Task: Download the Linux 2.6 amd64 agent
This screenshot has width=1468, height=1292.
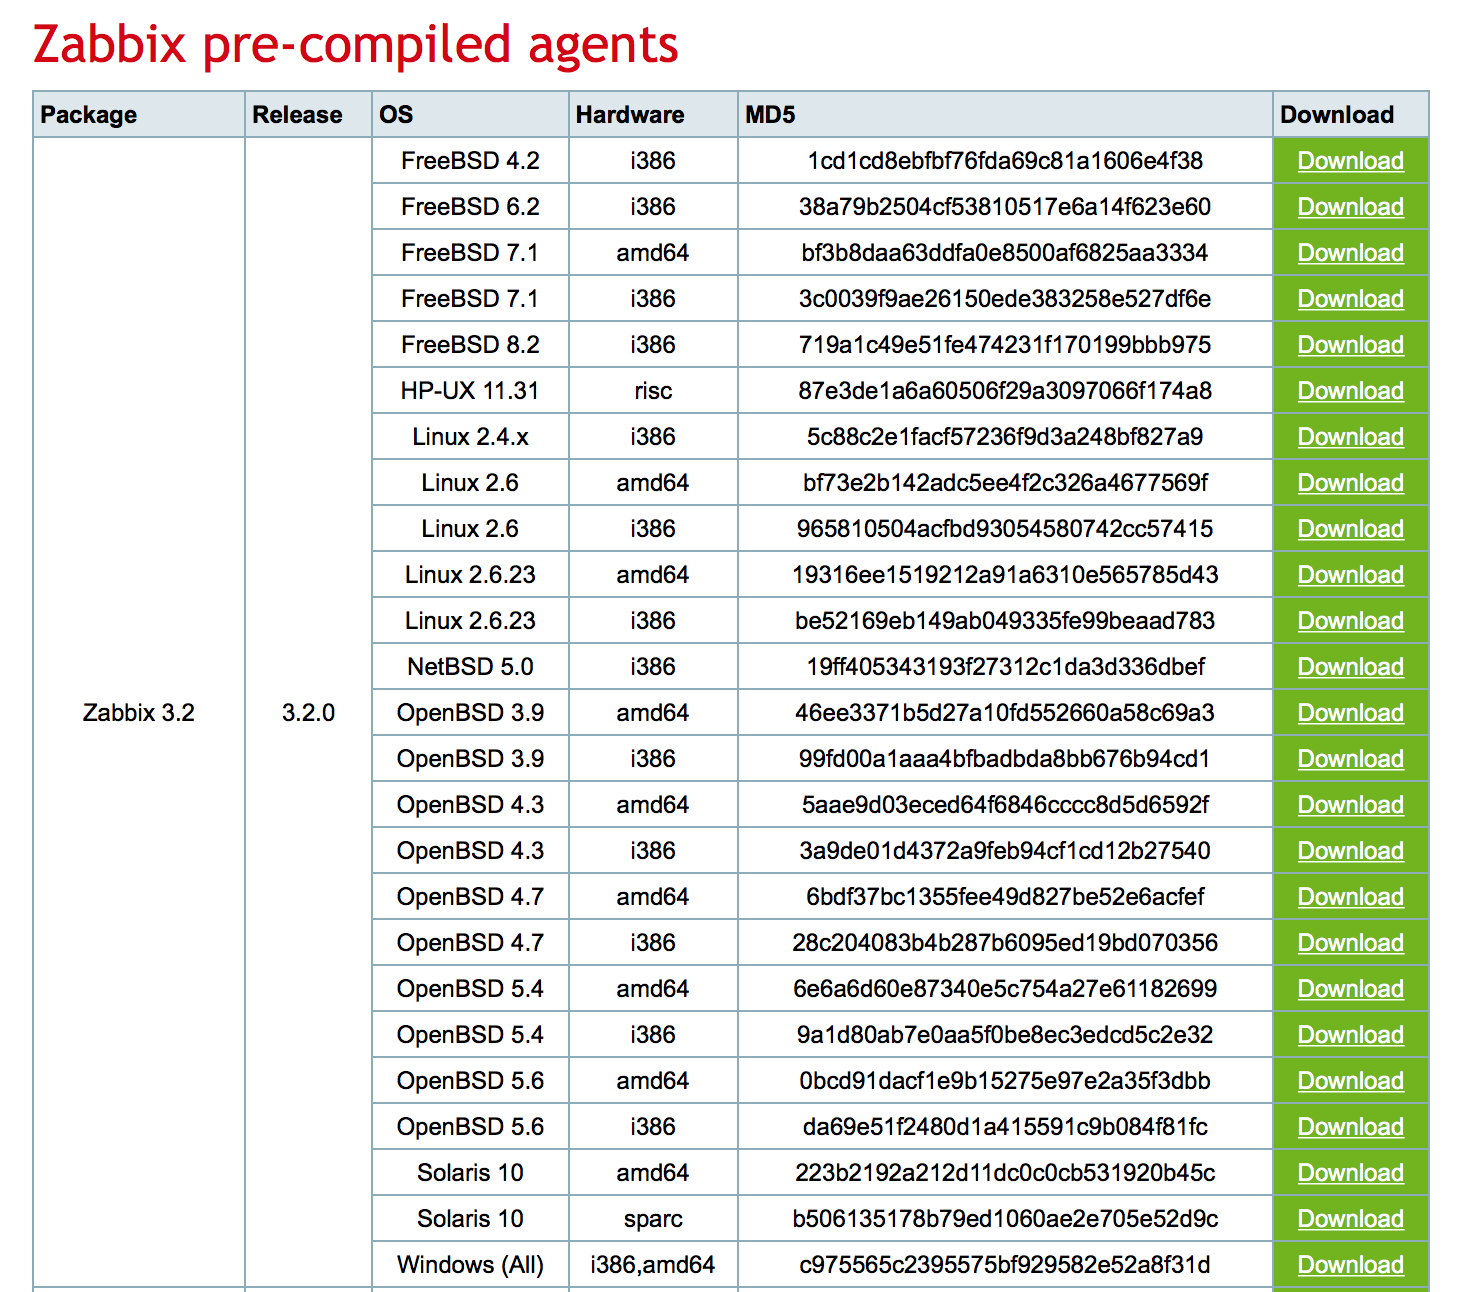Action: [1350, 483]
